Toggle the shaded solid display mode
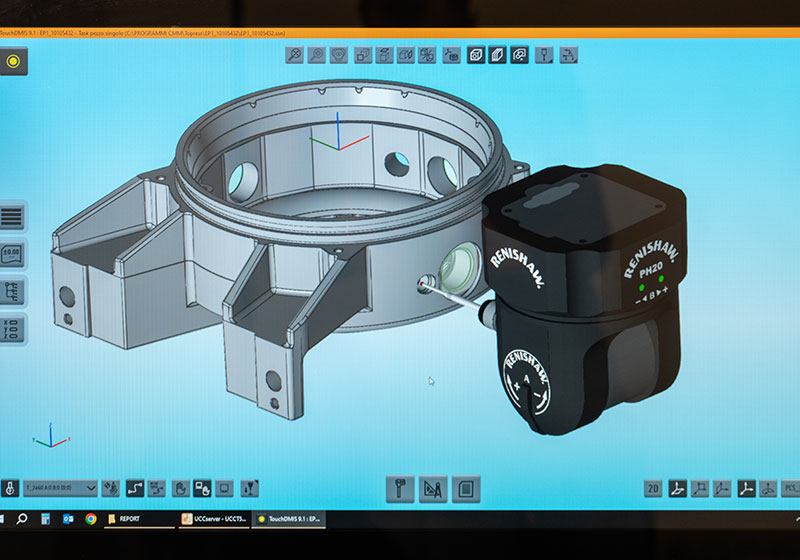The height and width of the screenshot is (560, 800). pos(497,55)
